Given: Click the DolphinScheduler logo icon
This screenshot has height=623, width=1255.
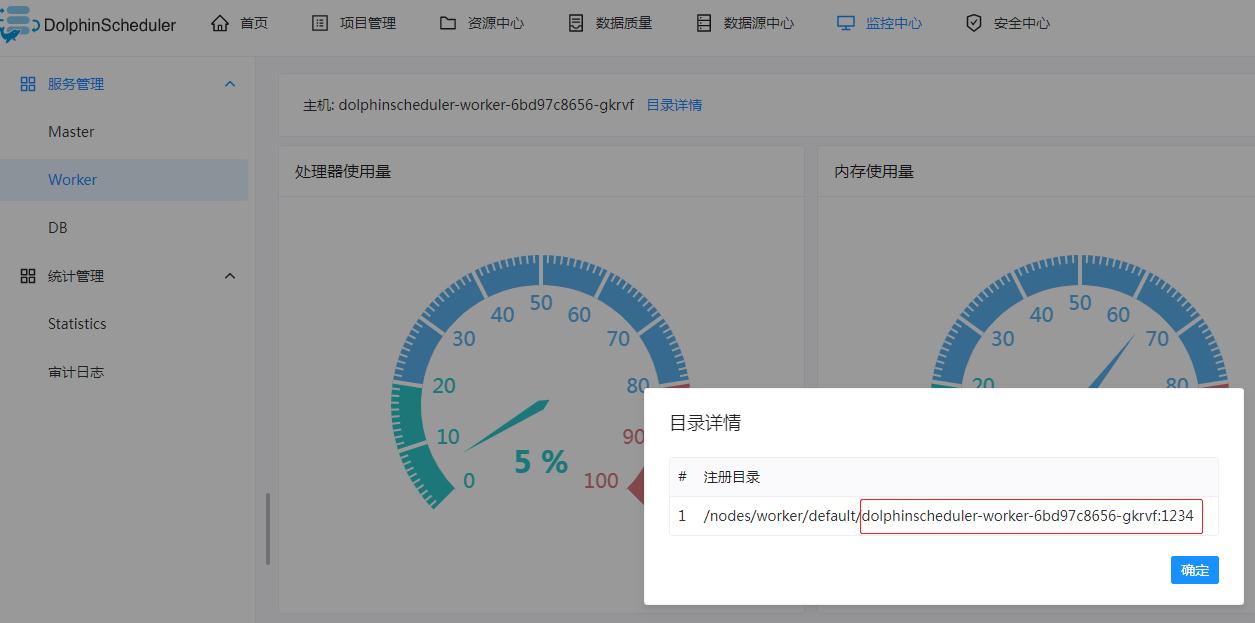Looking at the screenshot, I should pyautogui.click(x=17, y=22).
